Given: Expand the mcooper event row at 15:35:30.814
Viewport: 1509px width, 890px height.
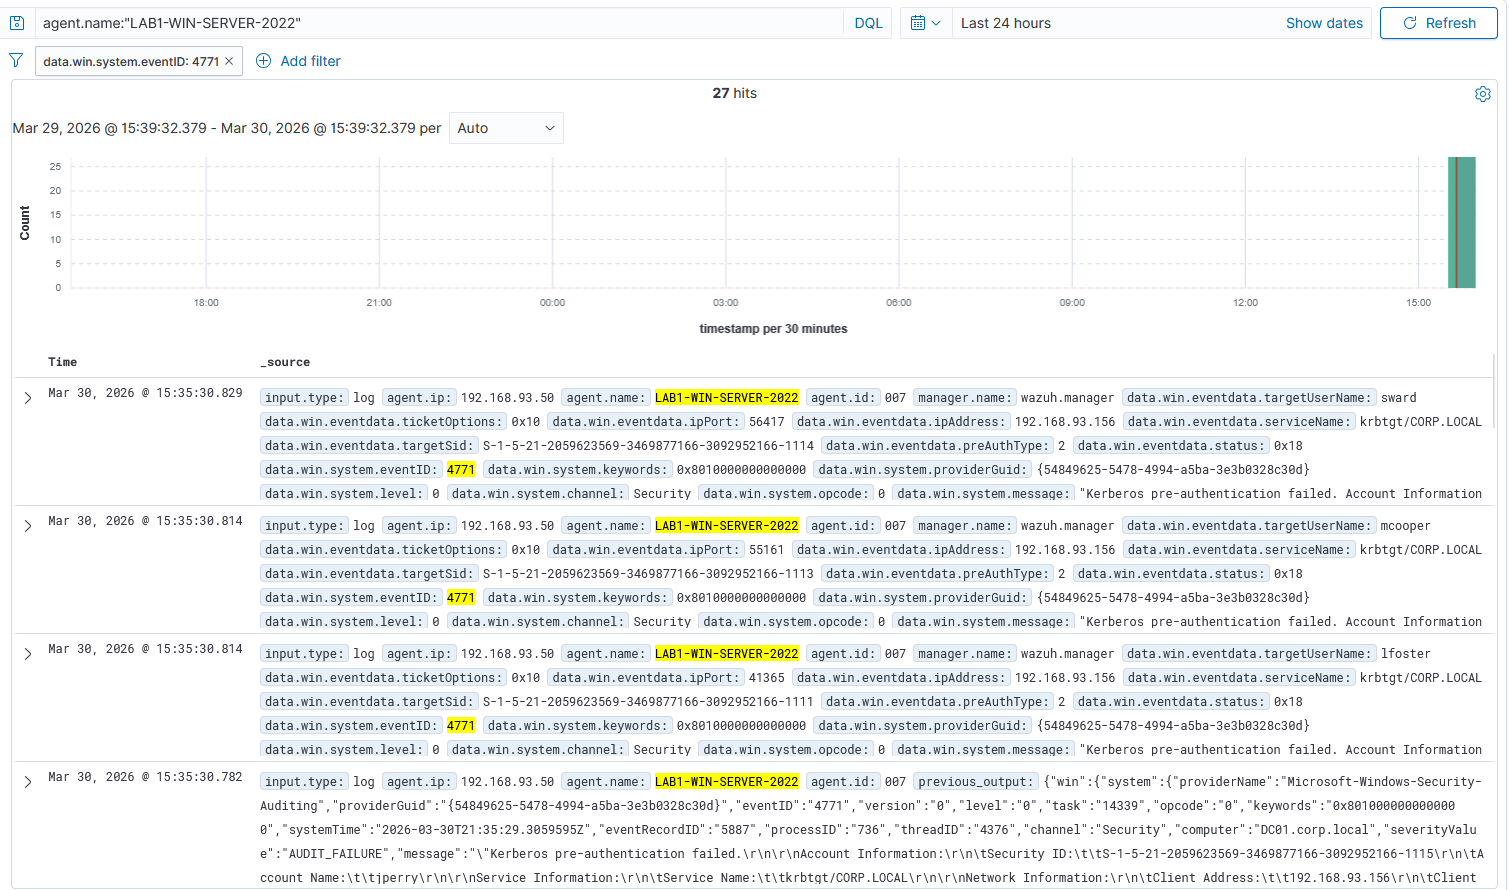Looking at the screenshot, I should pyautogui.click(x=28, y=526).
